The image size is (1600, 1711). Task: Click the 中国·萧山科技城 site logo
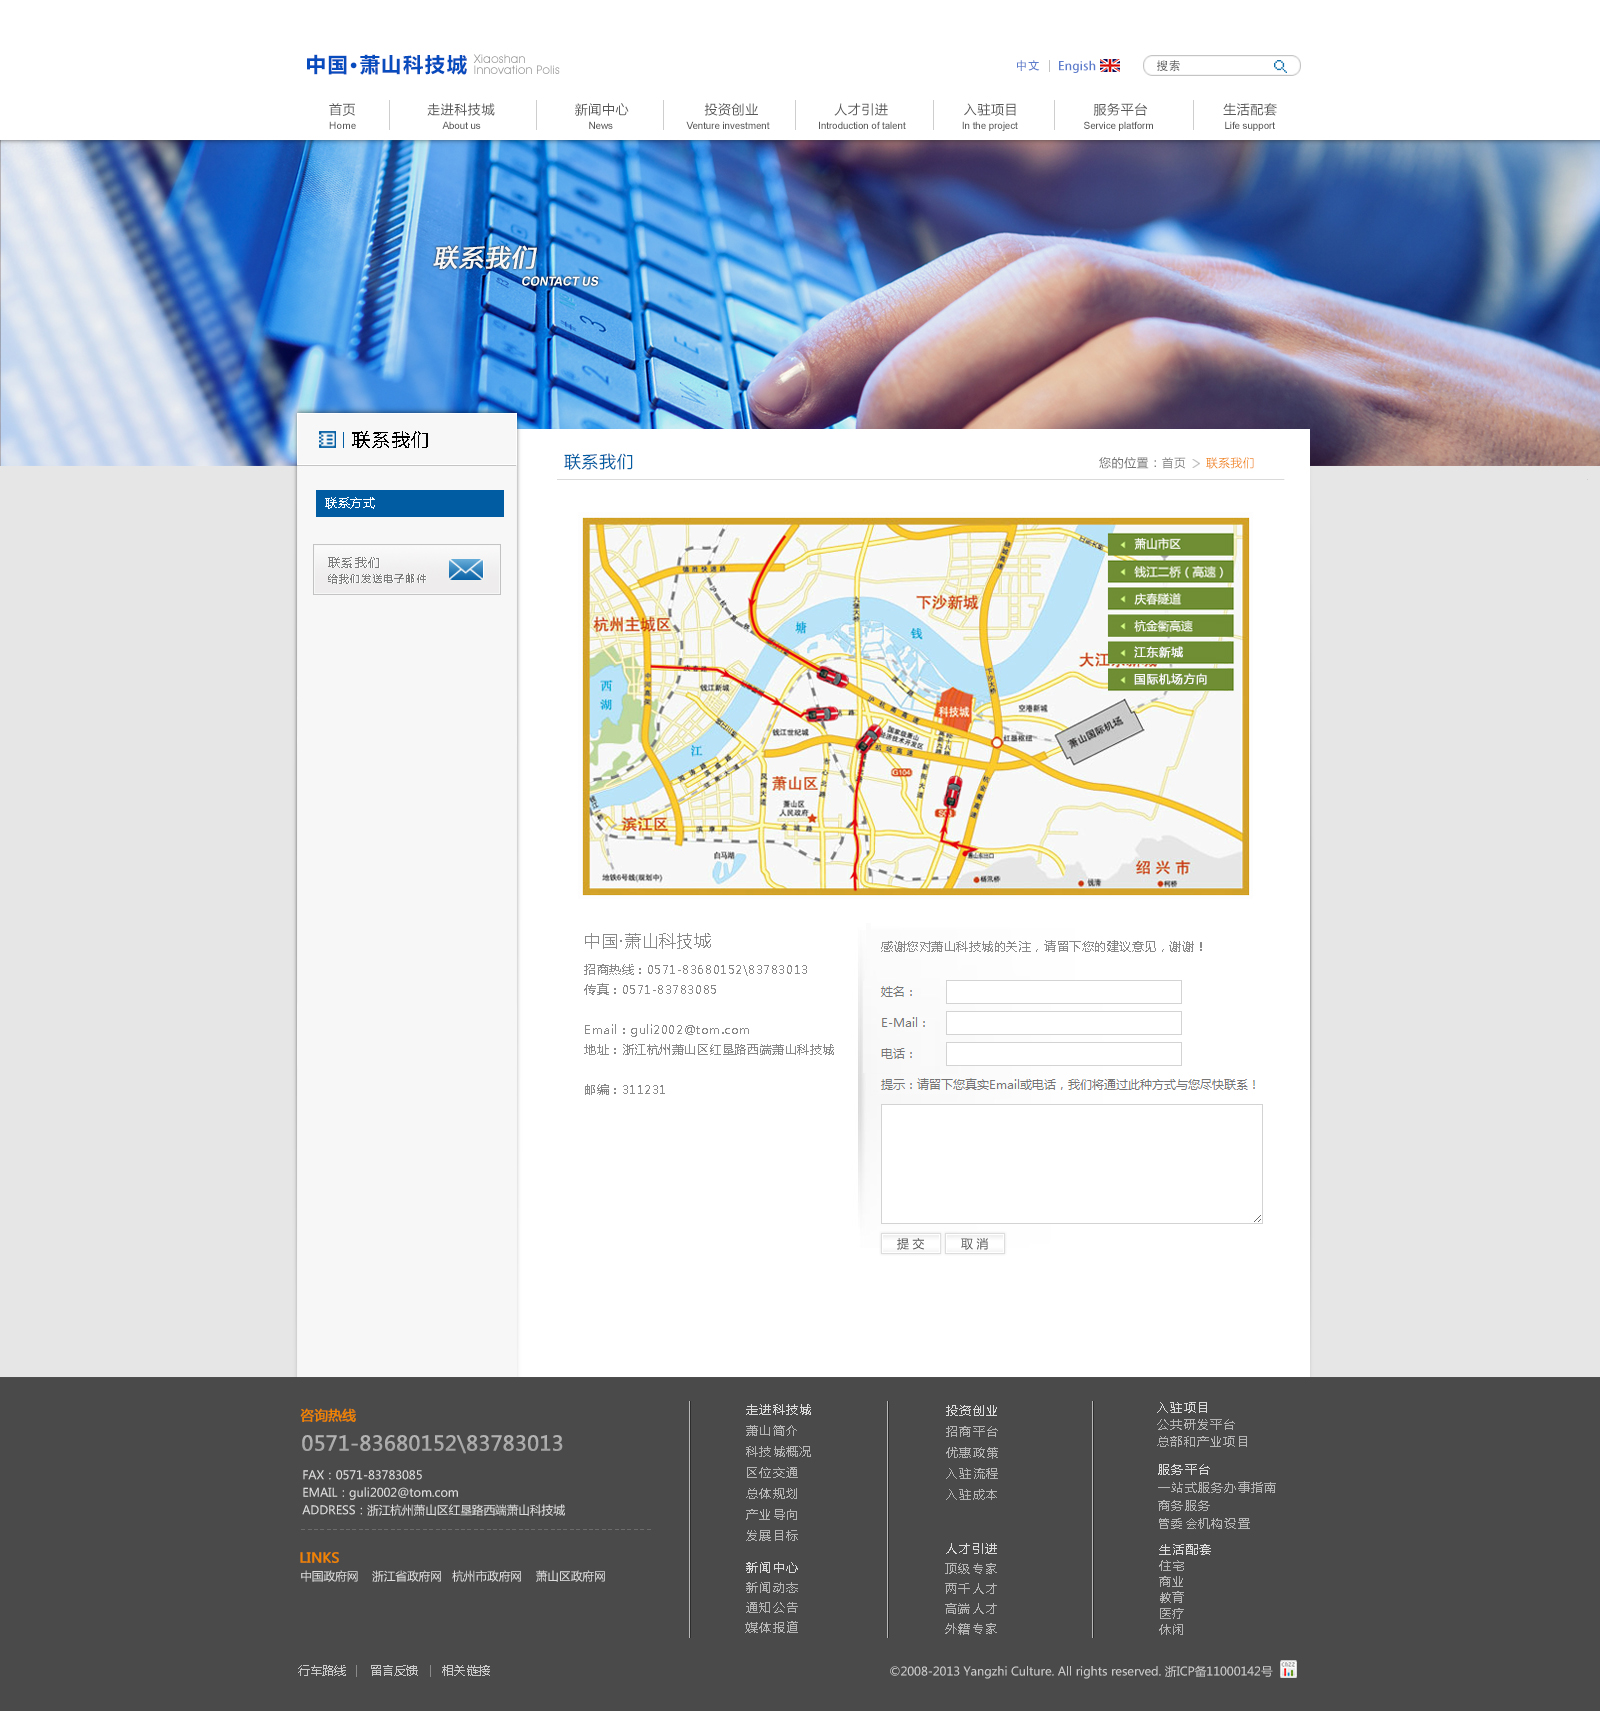[386, 65]
